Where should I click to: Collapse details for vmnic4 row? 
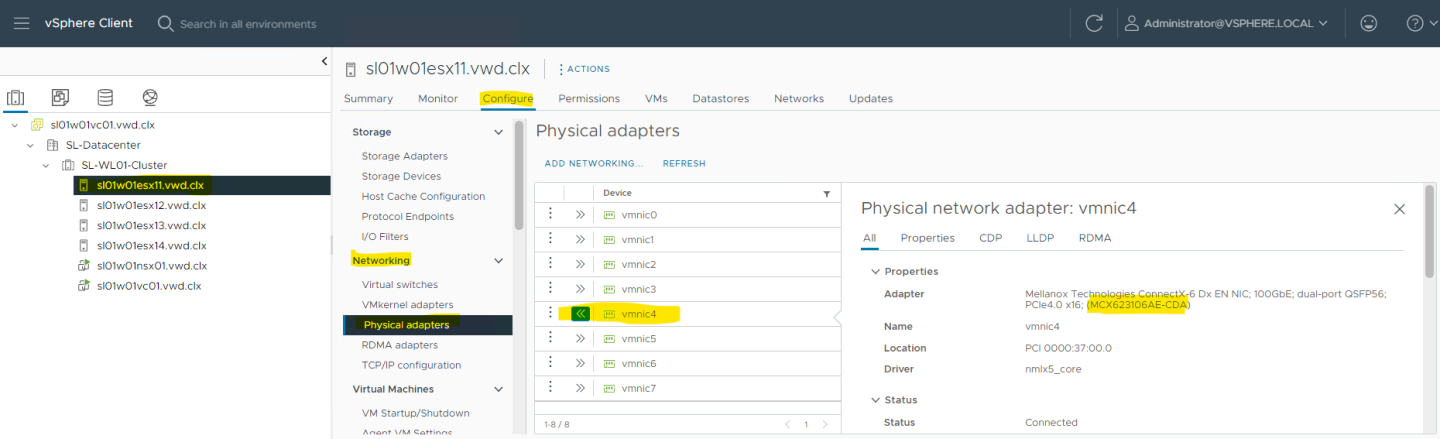579,314
